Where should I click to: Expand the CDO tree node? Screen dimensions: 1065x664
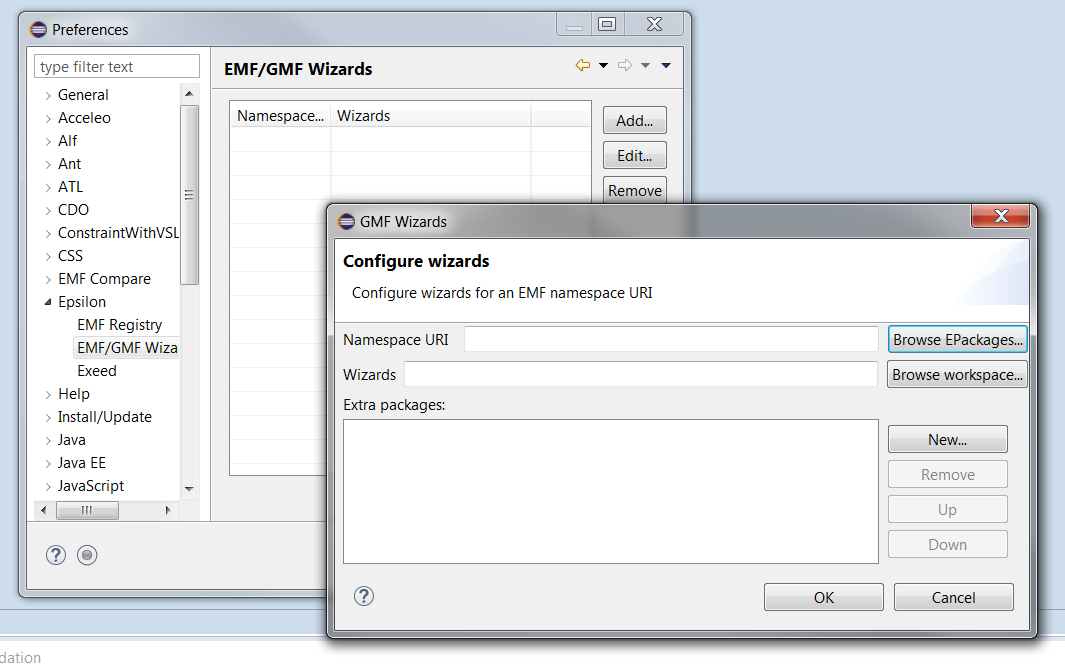(x=48, y=210)
